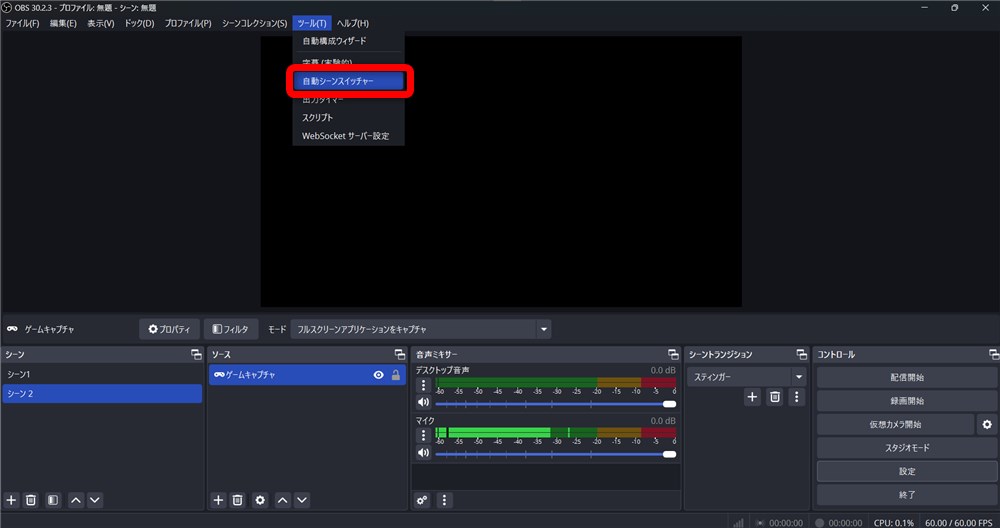Remove selected source with trash icon

coord(237,500)
